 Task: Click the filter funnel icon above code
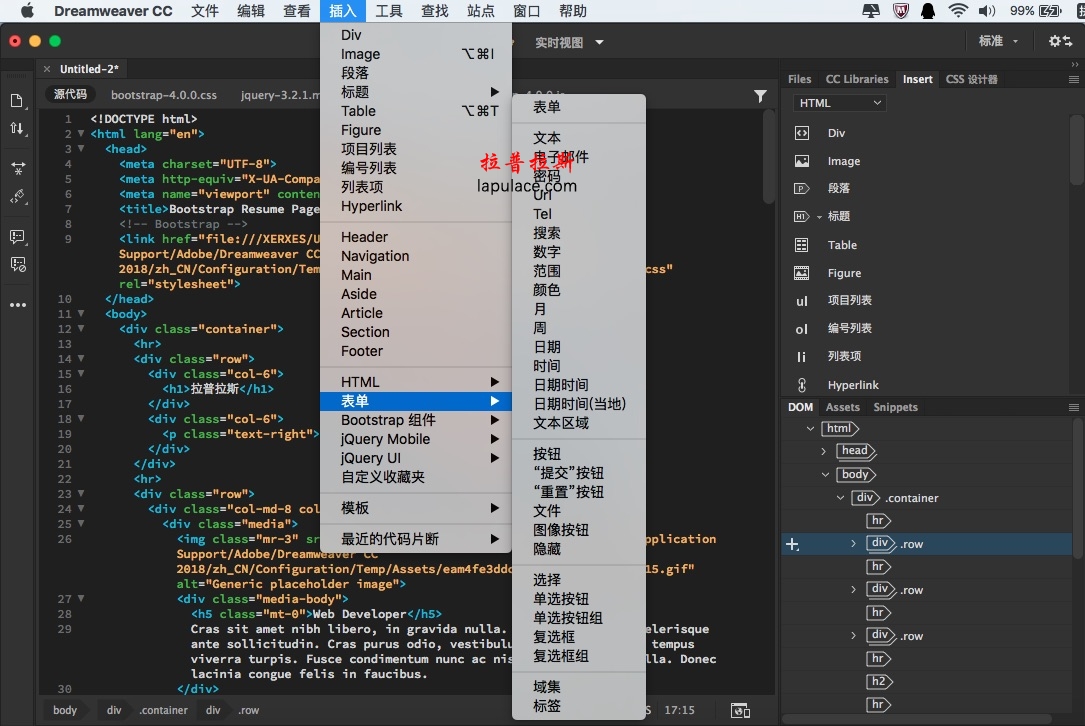click(x=760, y=96)
